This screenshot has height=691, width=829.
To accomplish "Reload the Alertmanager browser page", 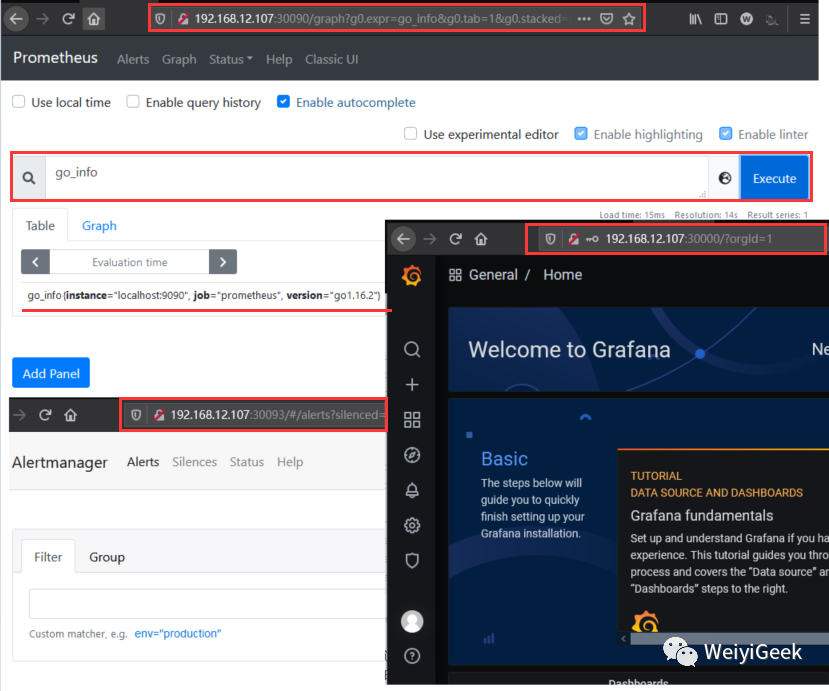I will 45,415.
